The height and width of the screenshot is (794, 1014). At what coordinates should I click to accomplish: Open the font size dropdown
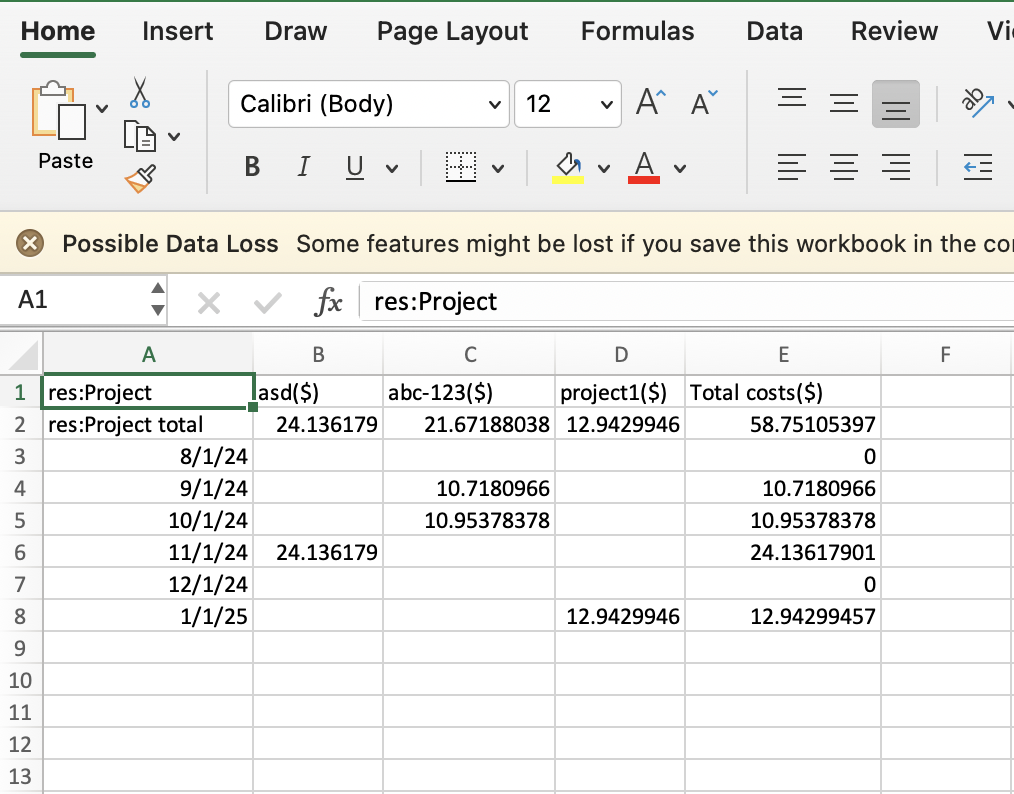[x=605, y=104]
